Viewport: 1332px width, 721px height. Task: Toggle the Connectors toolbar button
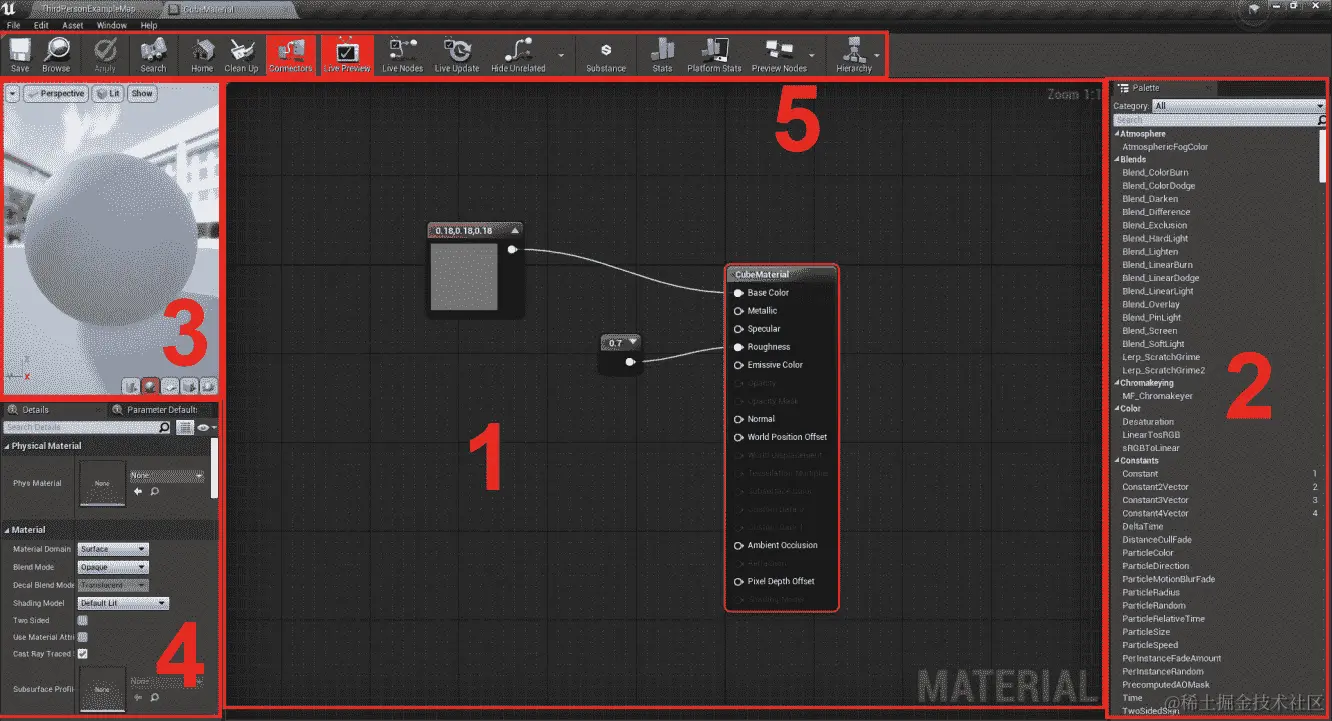(x=291, y=55)
